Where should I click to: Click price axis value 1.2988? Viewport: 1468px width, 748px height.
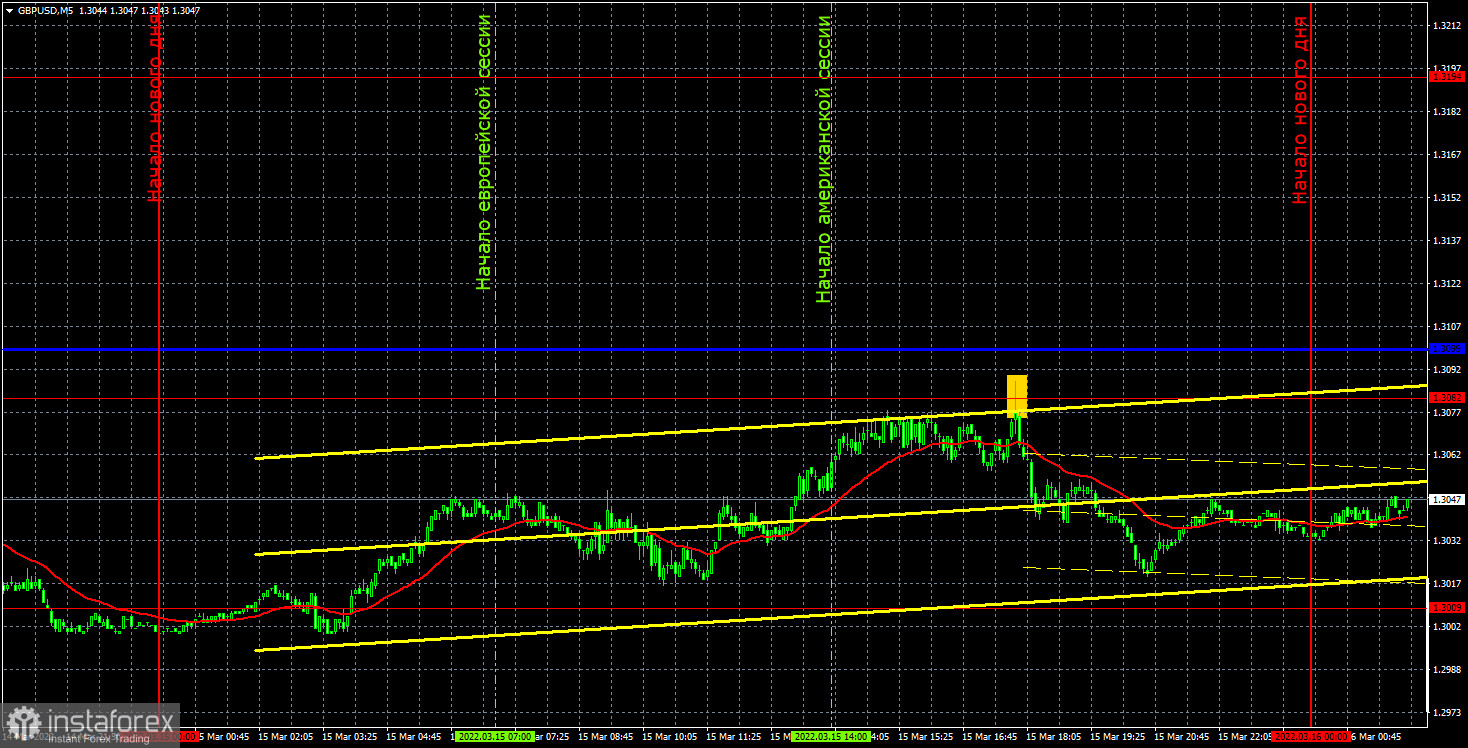1445,670
